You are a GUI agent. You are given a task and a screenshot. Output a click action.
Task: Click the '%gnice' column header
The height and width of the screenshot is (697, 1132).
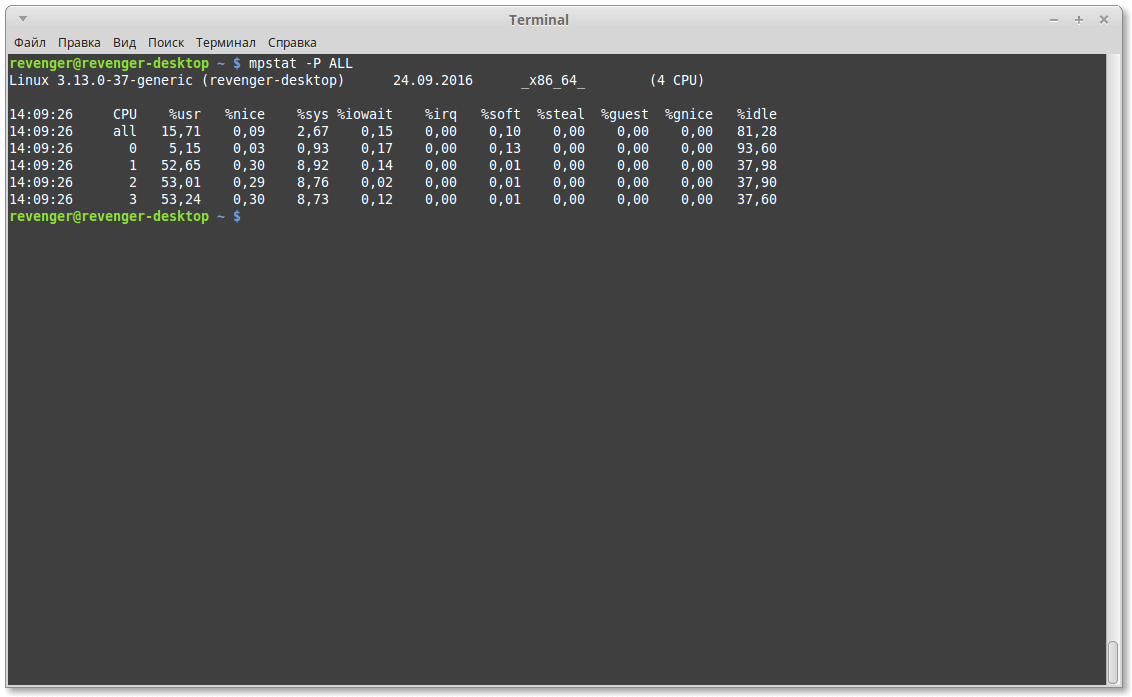coord(689,114)
